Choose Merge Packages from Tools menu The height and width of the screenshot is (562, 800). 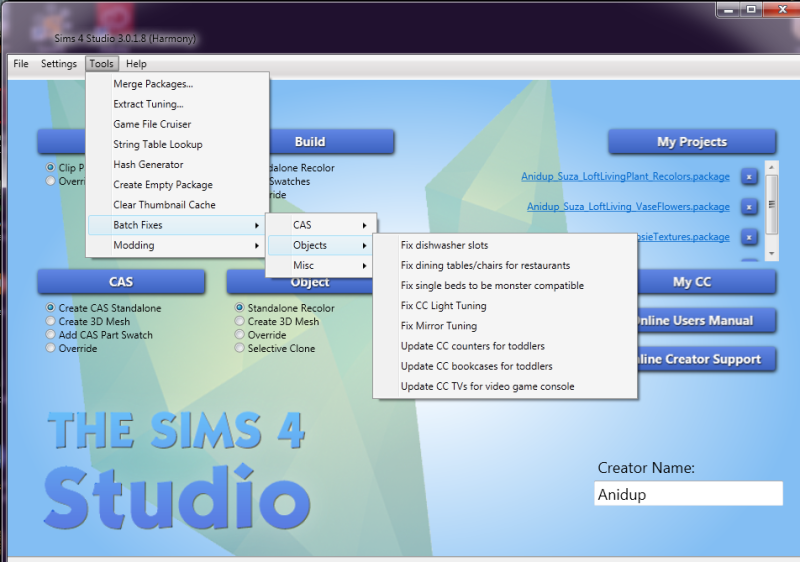click(x=177, y=84)
